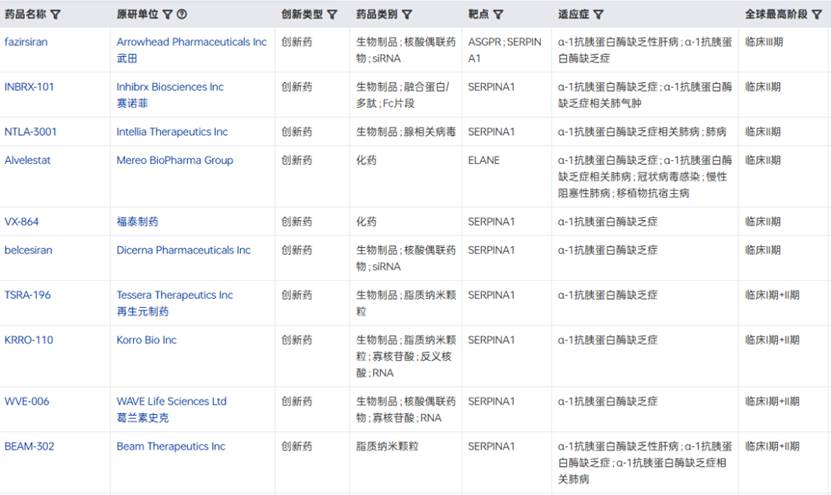Open drug link belcesiran
The image size is (831, 495).
[x=29, y=250]
